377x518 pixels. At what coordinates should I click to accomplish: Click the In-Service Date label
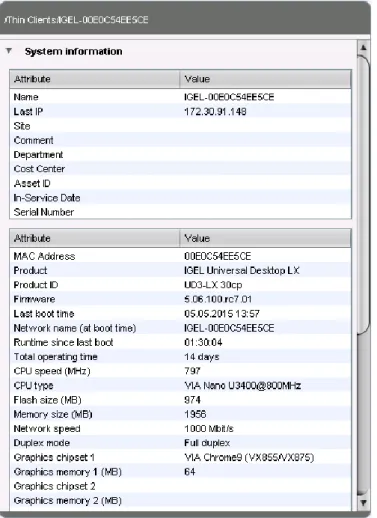click(47, 198)
